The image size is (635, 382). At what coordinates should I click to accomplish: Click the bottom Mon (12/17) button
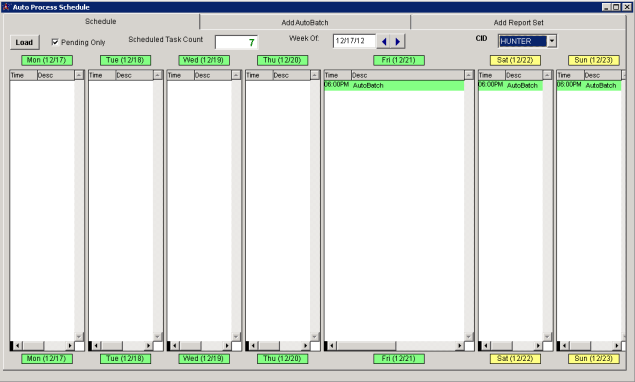pyautogui.click(x=47, y=359)
